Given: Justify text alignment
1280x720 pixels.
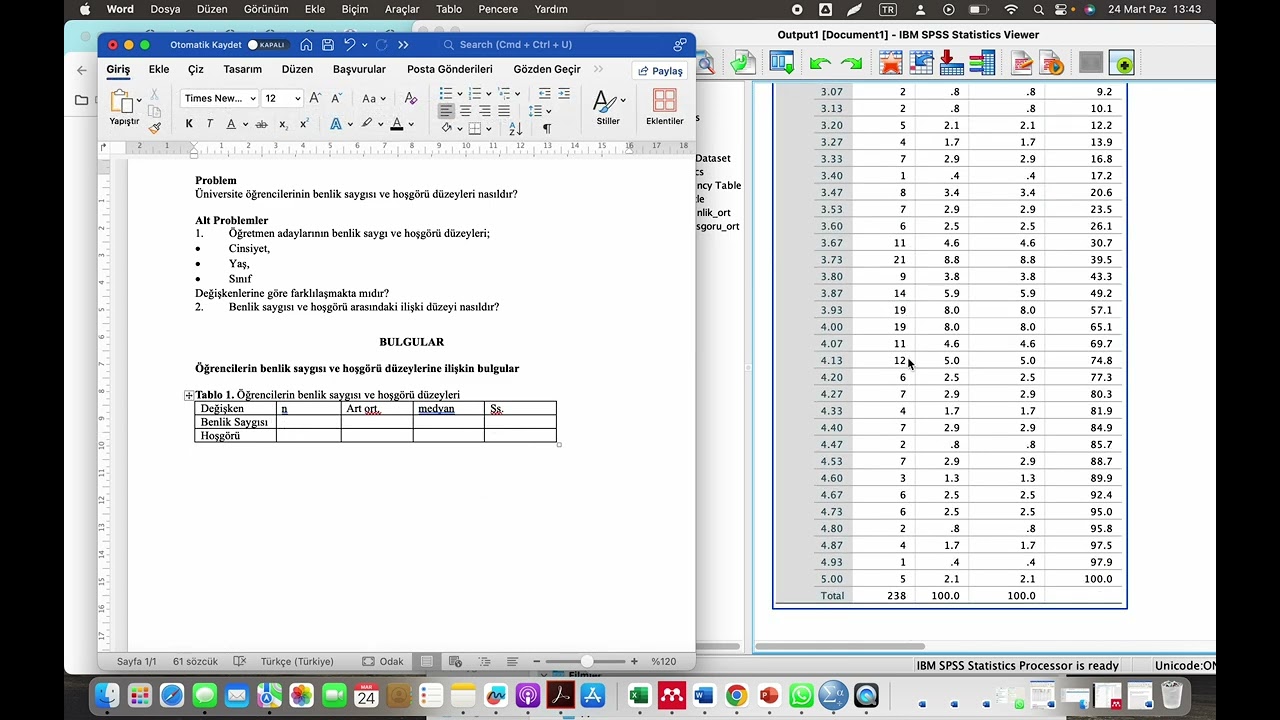Looking at the screenshot, I should [x=504, y=111].
